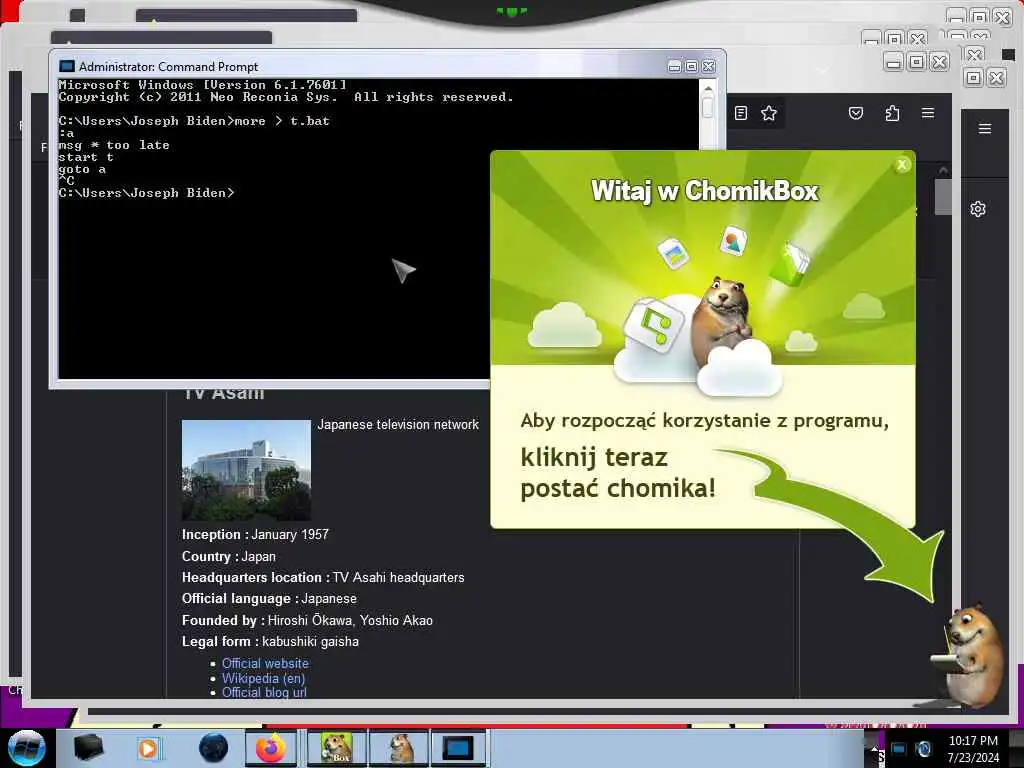The width and height of the screenshot is (1024, 768).
Task: Click the monitor icon in system tray
Action: click(x=899, y=748)
